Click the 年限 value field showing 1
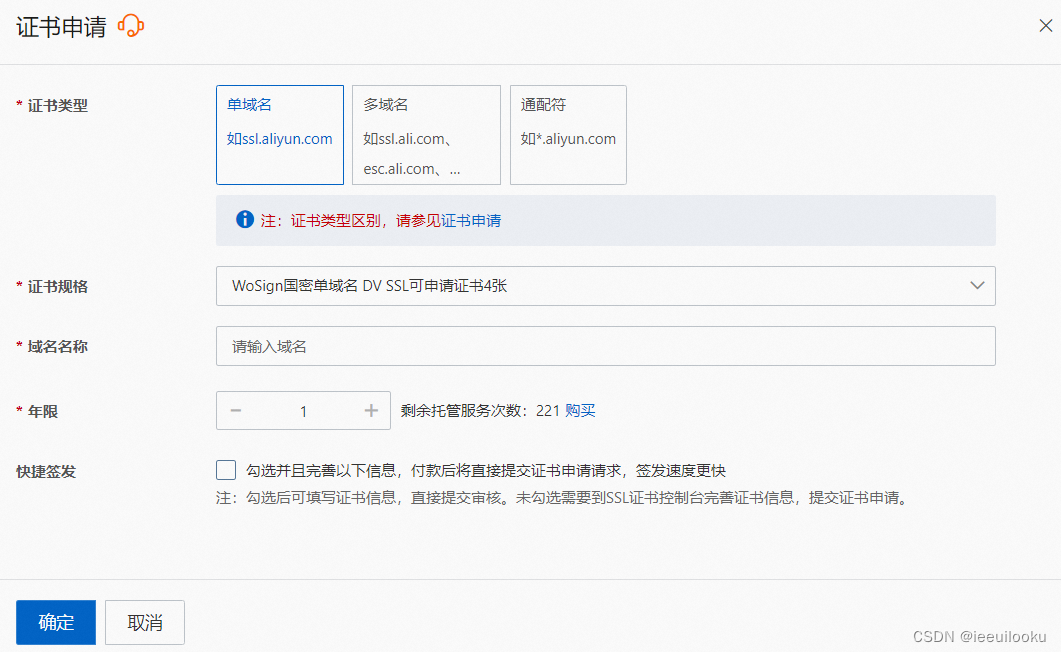 303,411
